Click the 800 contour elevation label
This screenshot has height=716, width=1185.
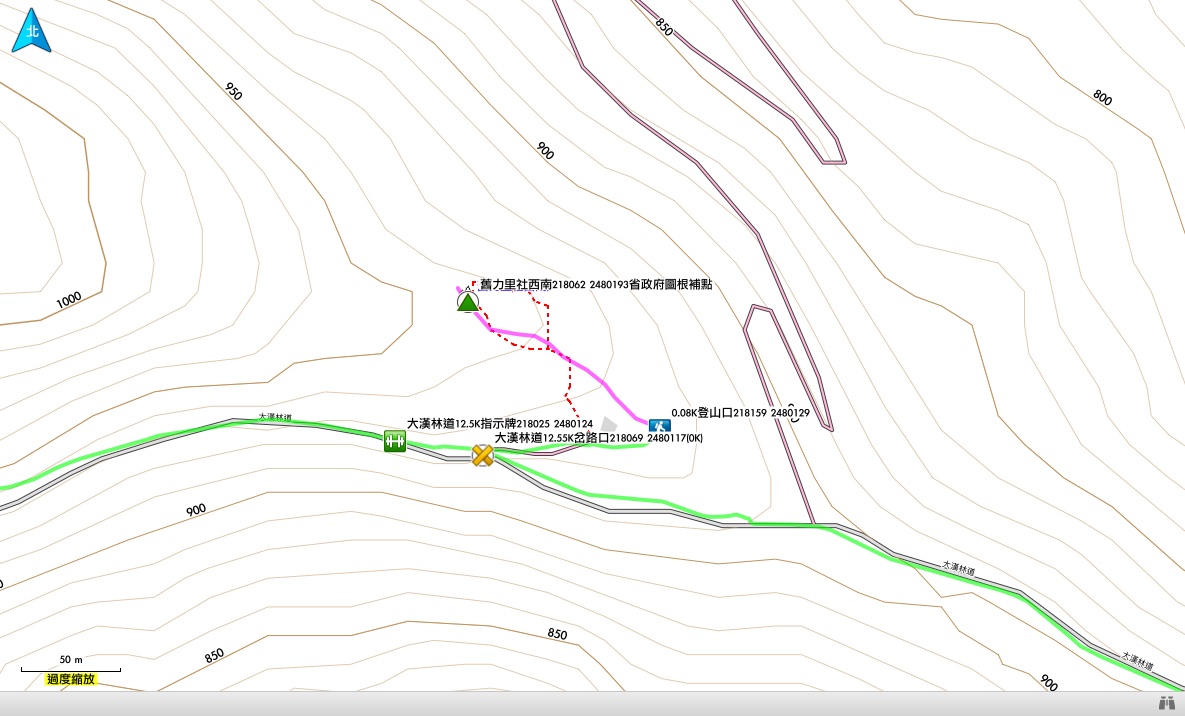(1102, 98)
